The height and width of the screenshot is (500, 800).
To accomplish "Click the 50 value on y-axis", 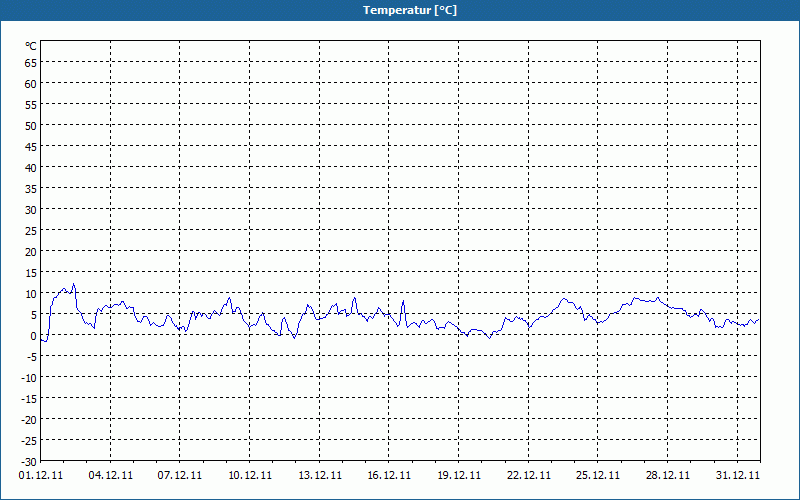I will pyautogui.click(x=31, y=126).
